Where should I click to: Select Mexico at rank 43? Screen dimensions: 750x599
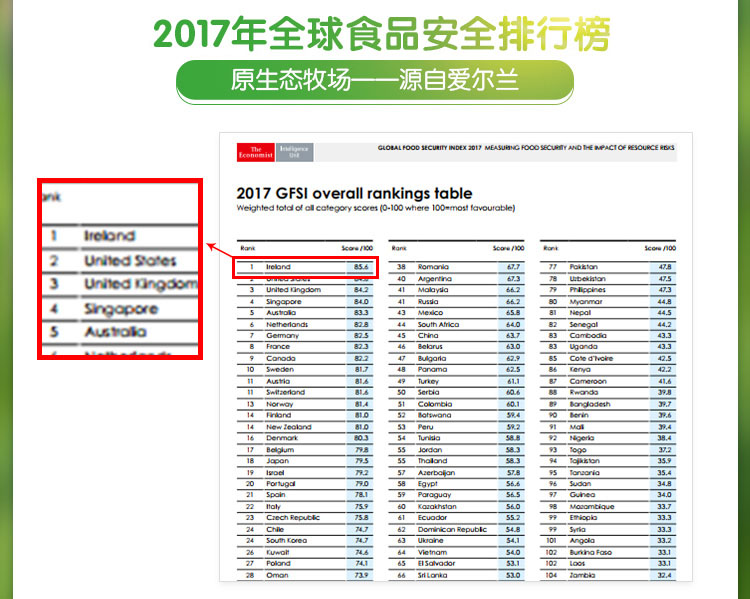[x=430, y=312]
